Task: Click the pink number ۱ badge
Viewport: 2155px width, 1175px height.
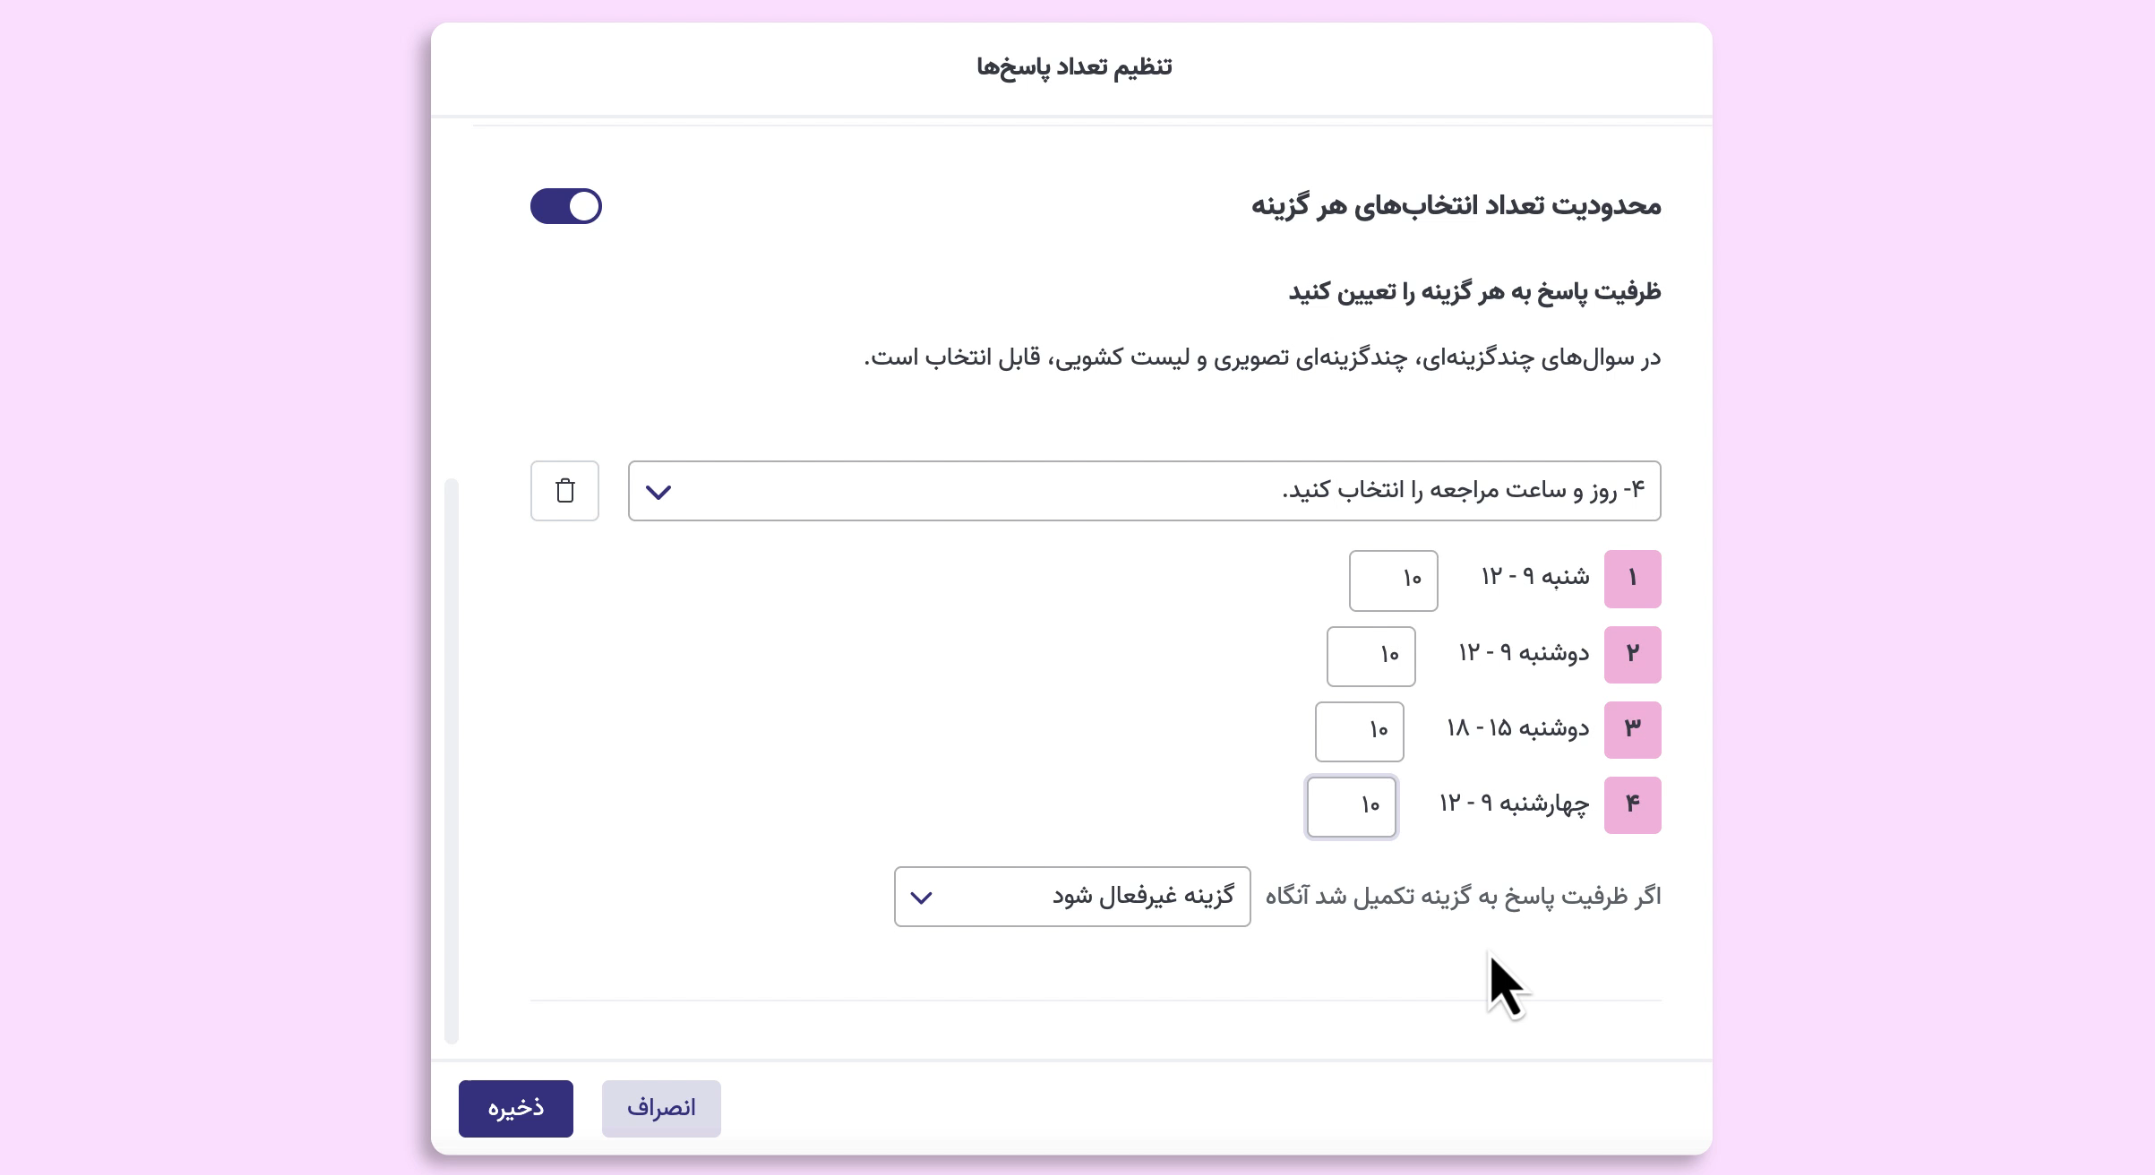Action: click(1632, 579)
